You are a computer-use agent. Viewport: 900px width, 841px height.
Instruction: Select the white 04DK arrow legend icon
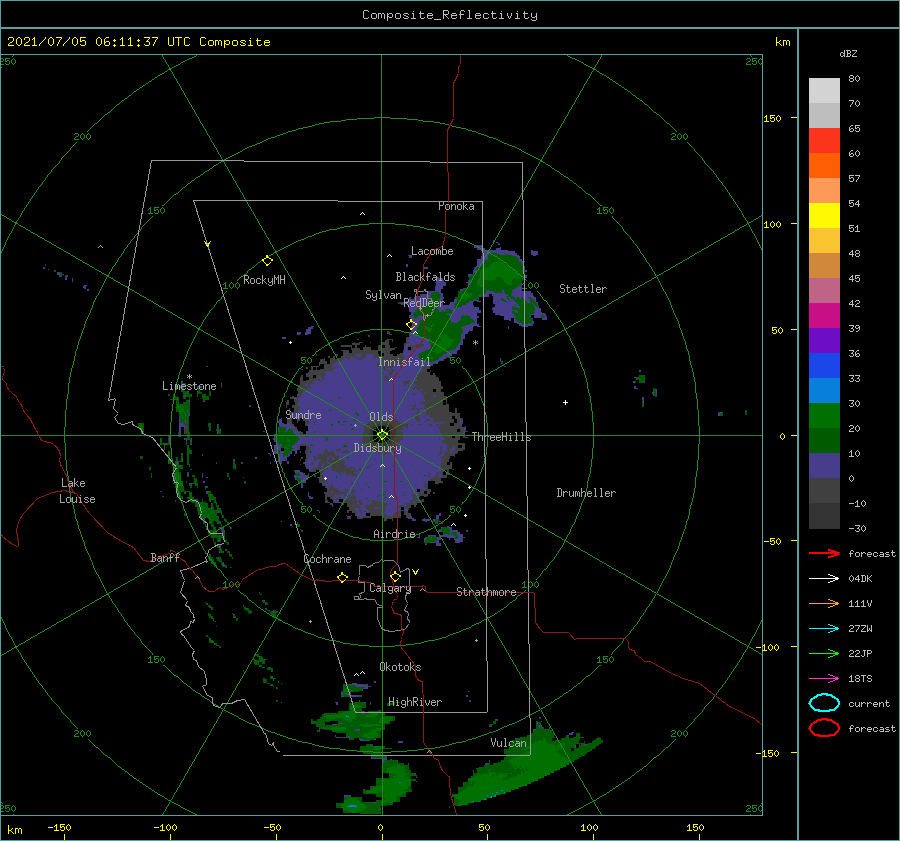[824, 578]
